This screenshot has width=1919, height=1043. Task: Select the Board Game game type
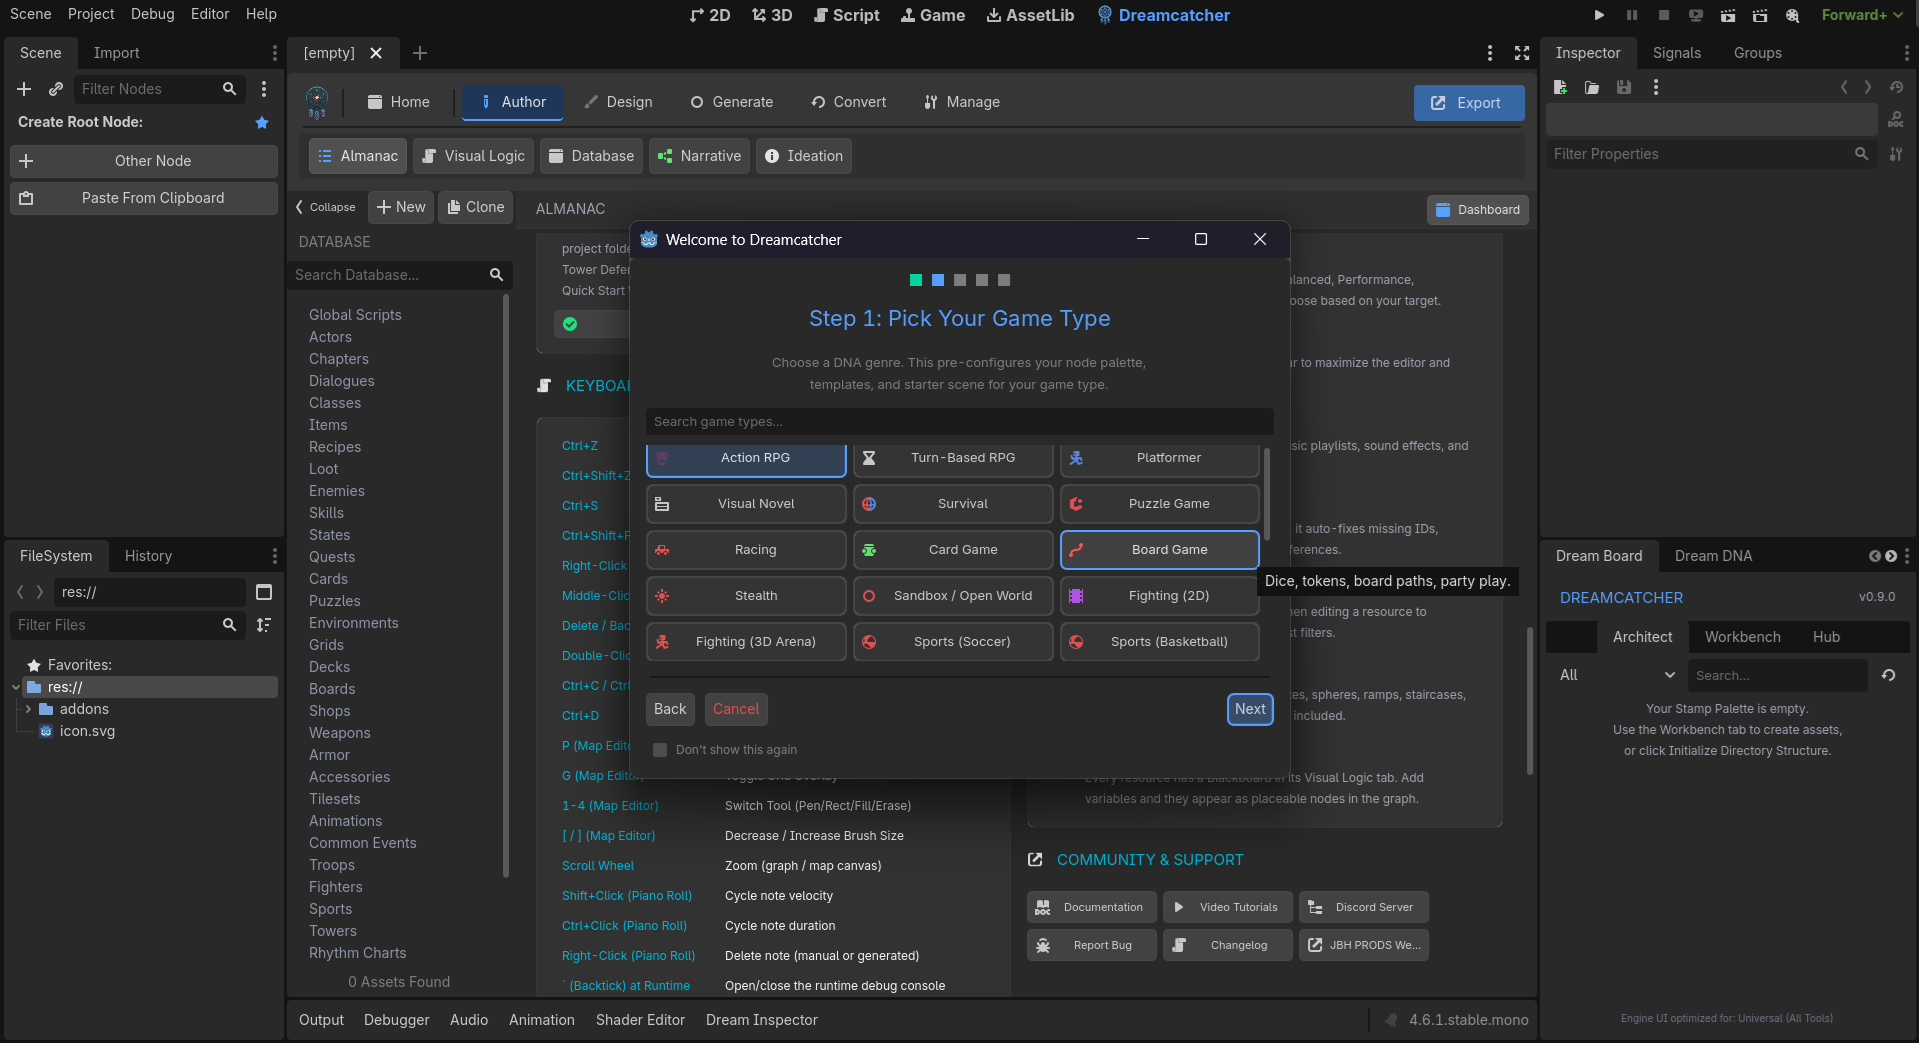tap(1159, 550)
